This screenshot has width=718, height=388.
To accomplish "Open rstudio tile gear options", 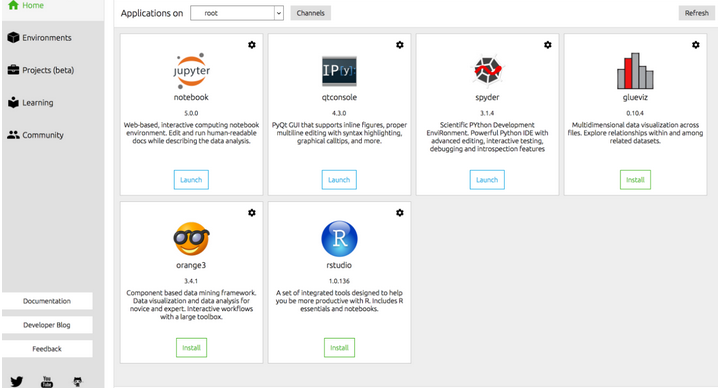I will (x=400, y=213).
